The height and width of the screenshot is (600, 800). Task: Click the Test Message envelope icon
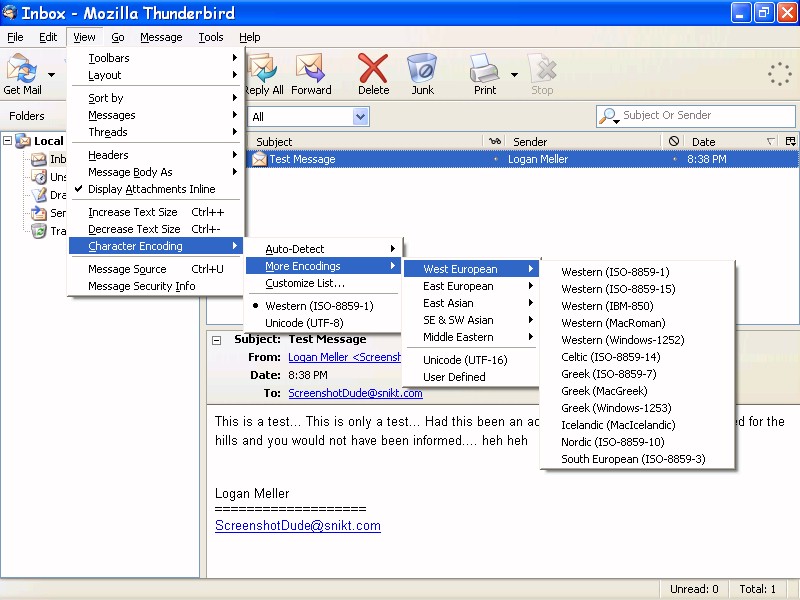tap(259, 159)
